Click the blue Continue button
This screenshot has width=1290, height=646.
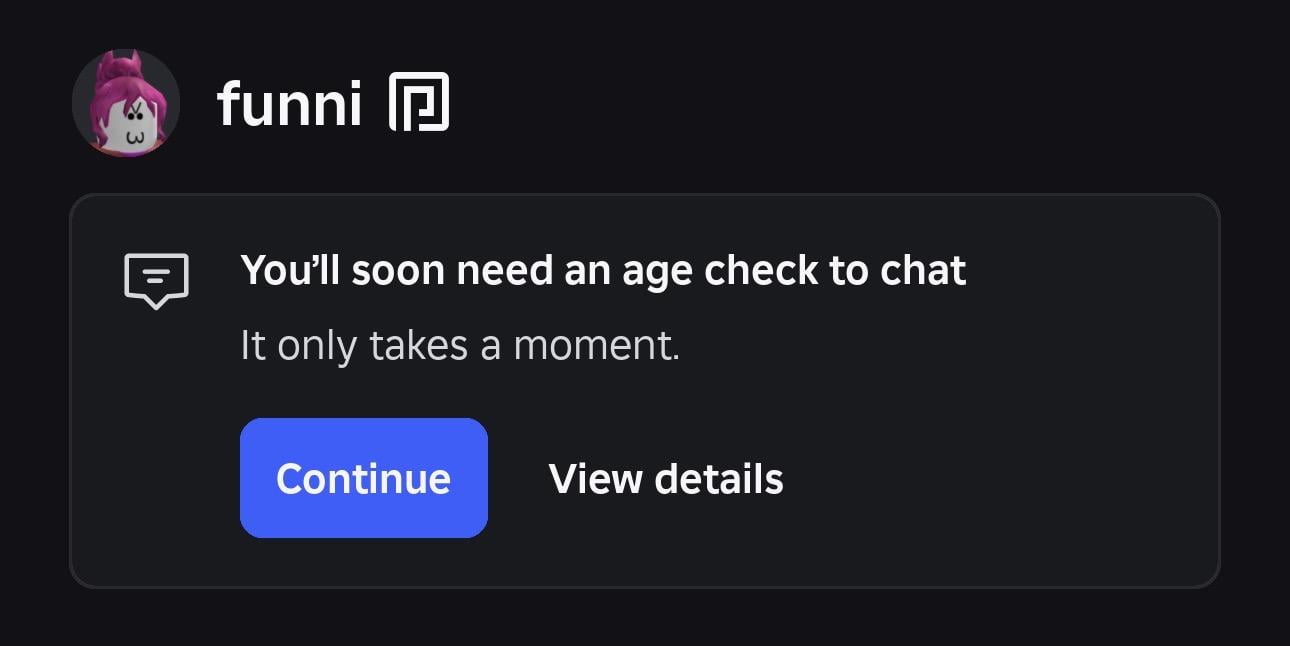tap(363, 478)
